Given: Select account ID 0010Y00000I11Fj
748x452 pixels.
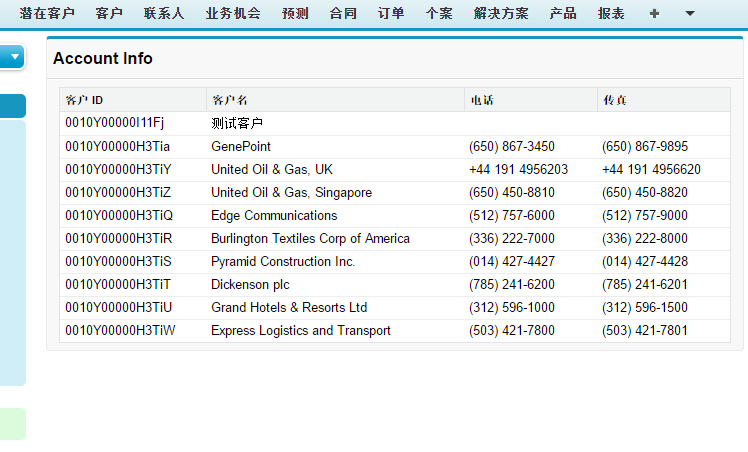Looking at the screenshot, I should coord(114,123).
